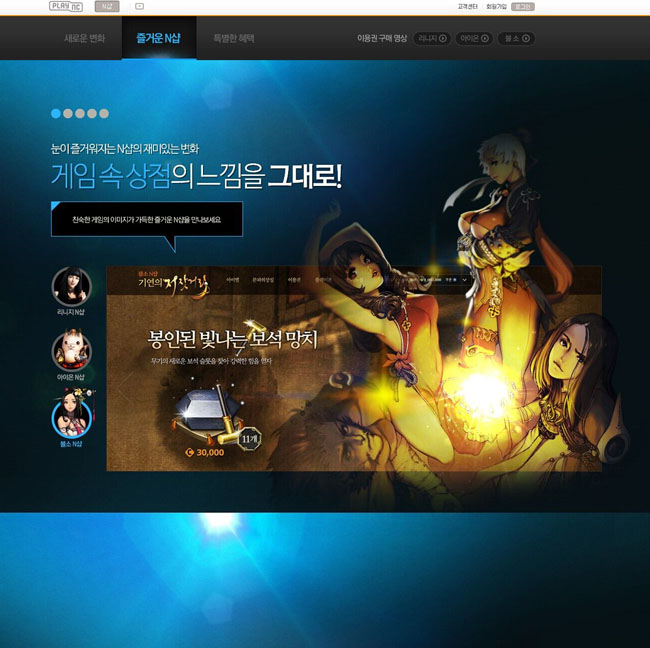650x648 pixels.
Task: Click the PLAY NC logo
Action: coord(66,6)
